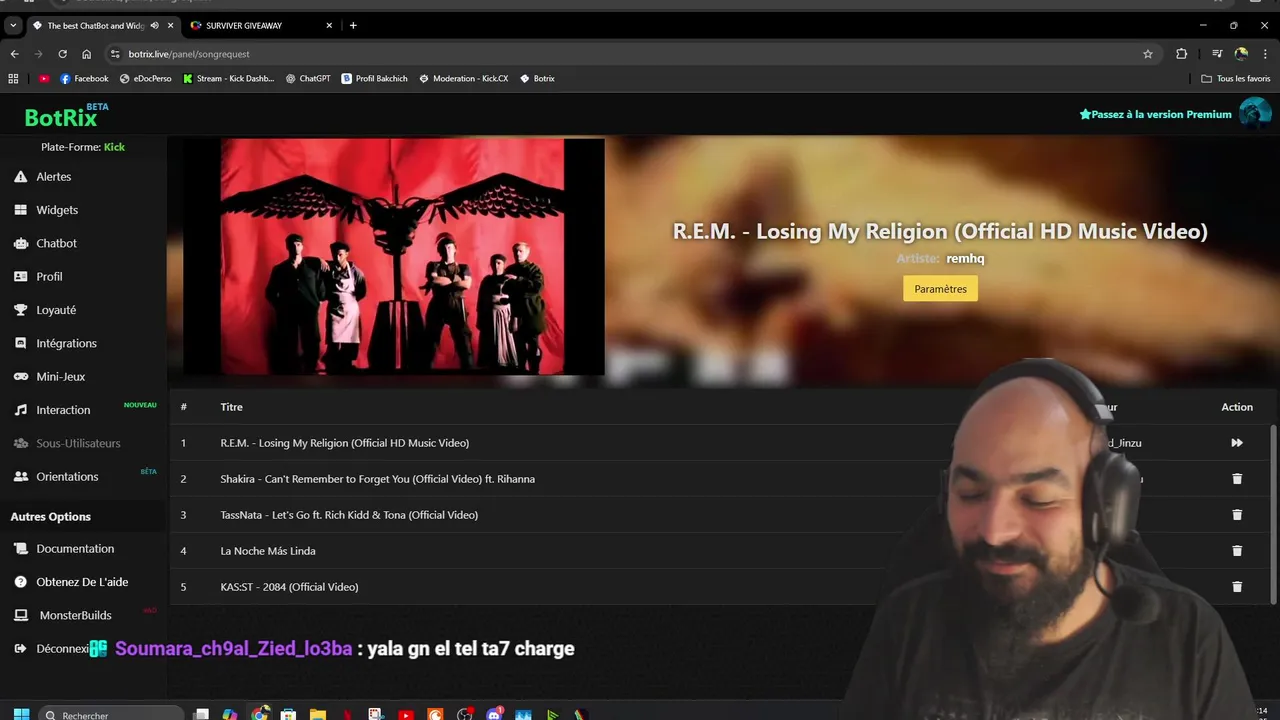Skip the R.E.M. song with fast-forward
The height and width of the screenshot is (720, 1280).
point(1237,443)
